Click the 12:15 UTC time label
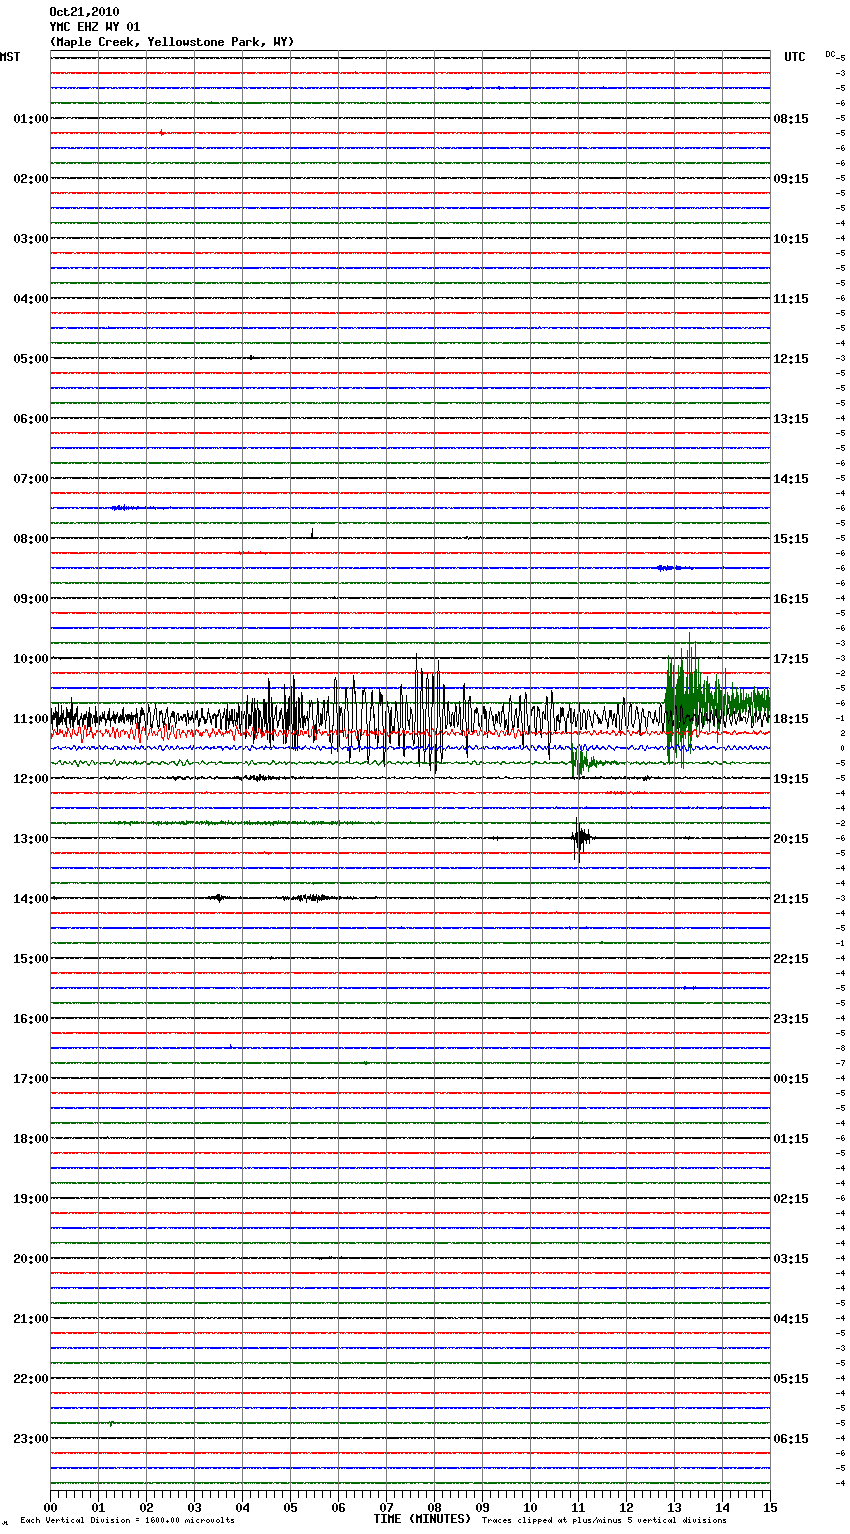The image size is (850, 1534). (791, 359)
